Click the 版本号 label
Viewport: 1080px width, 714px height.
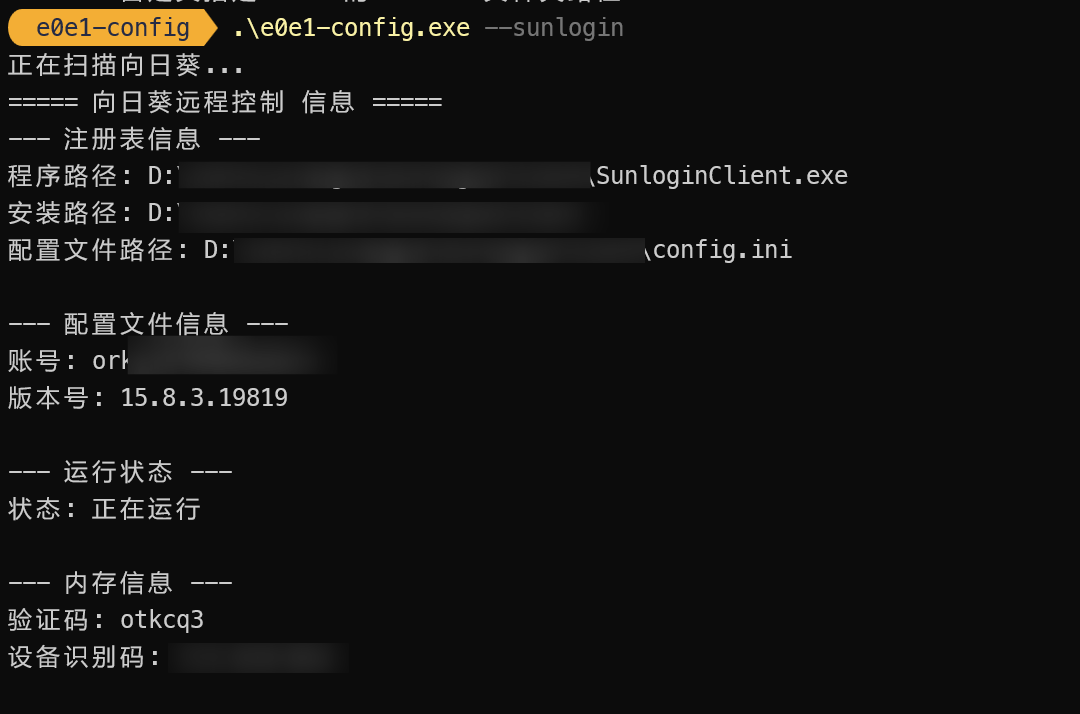[x=48, y=398]
